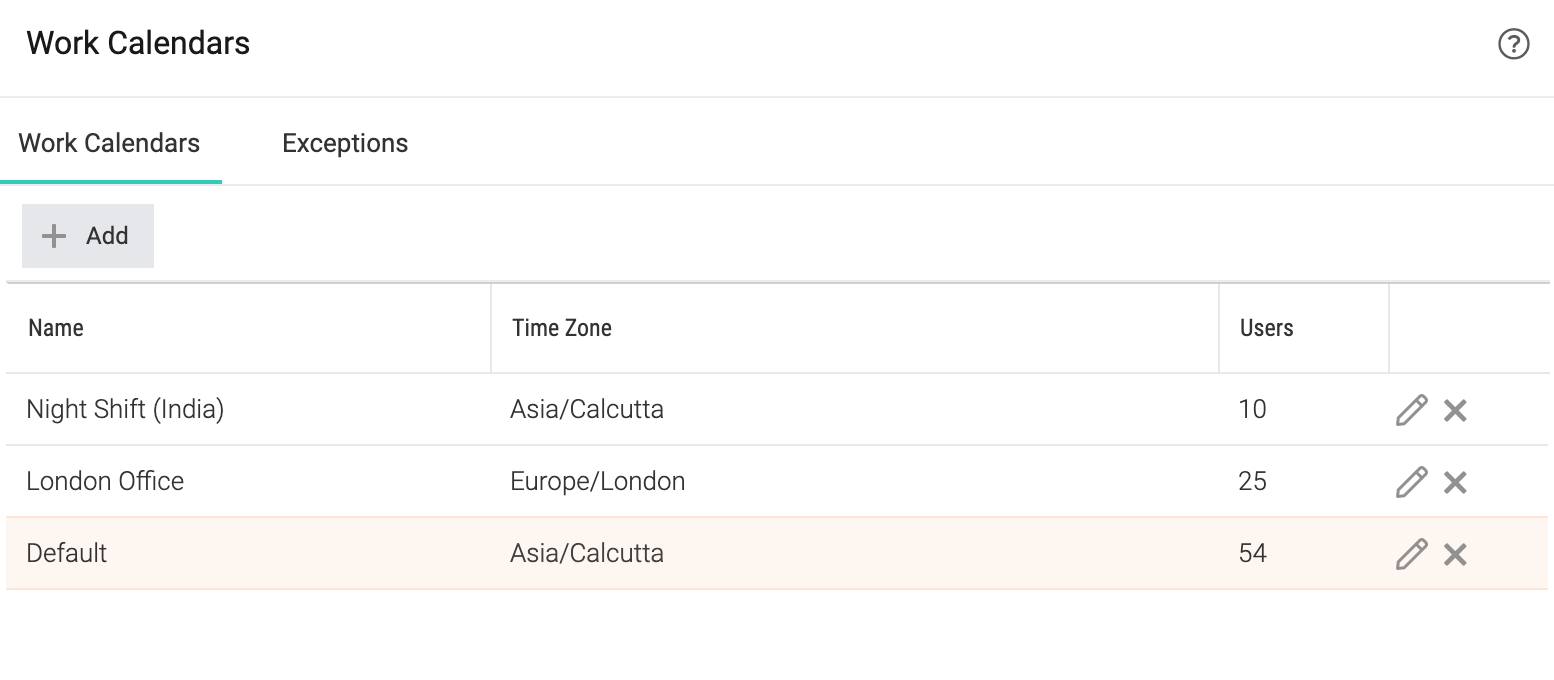1554x680 pixels.
Task: Add a new work calendar
Action: click(88, 236)
